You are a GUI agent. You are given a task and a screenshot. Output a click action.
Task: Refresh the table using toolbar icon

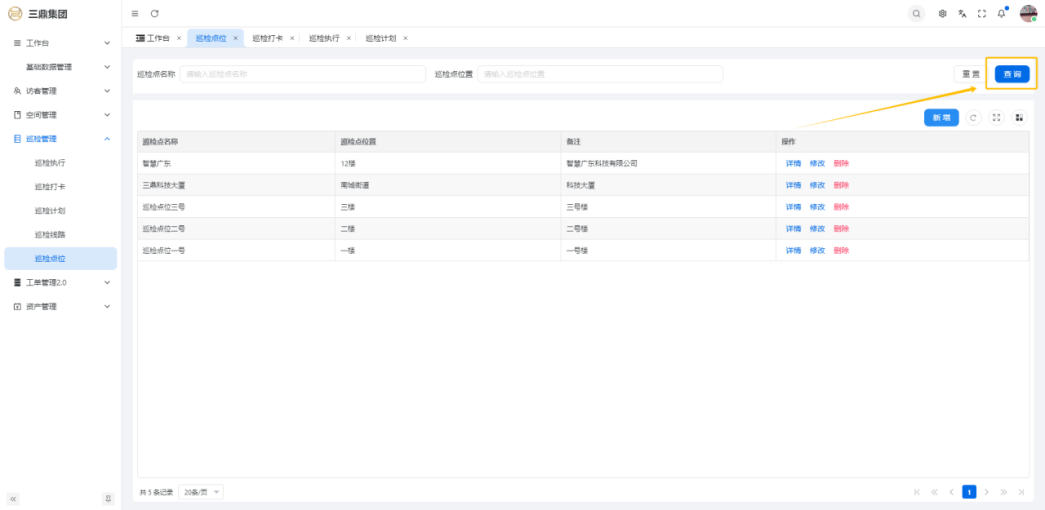[x=973, y=118]
